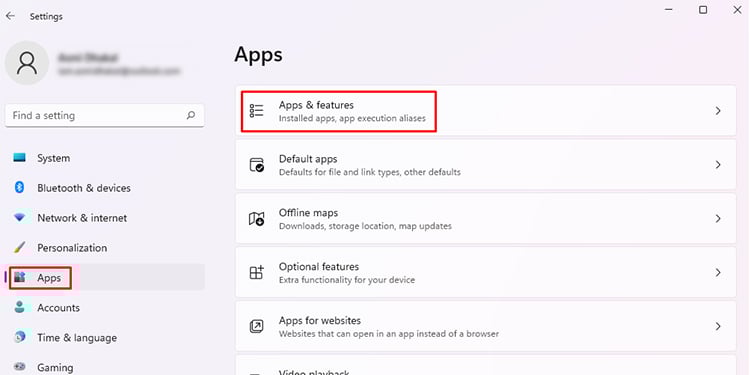The width and height of the screenshot is (750, 375).
Task: Click 'Installed apps, app execution aliases' text
Action: (352, 118)
